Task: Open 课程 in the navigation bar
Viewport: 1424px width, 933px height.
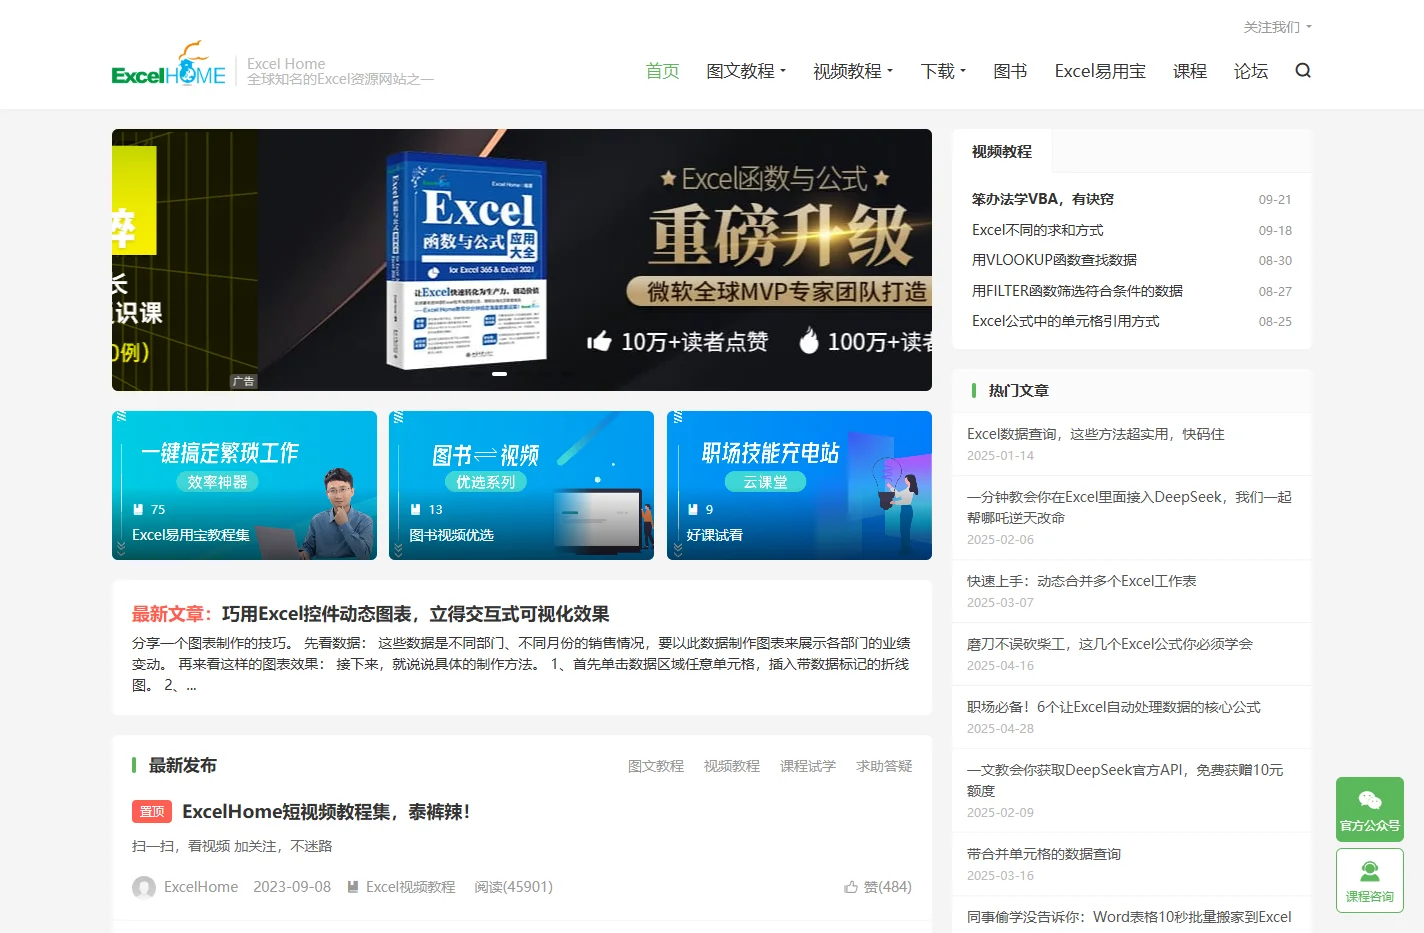Action: 1190,71
